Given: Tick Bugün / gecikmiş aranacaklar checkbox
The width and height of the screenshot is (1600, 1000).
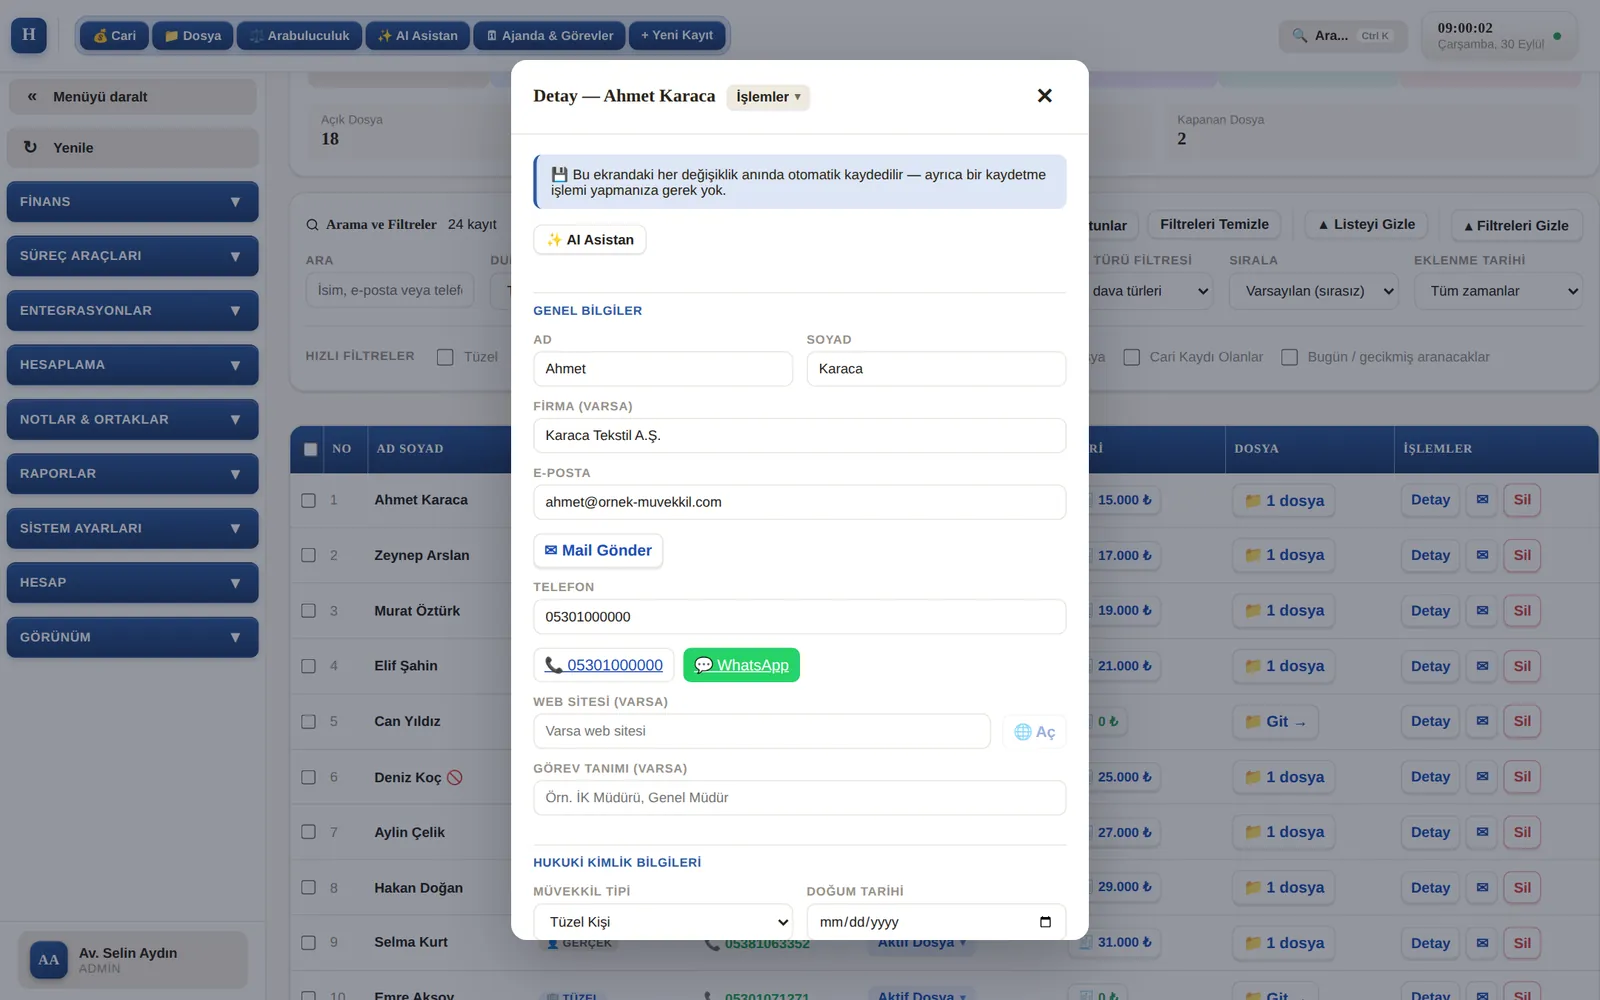Looking at the screenshot, I should (x=1289, y=357).
